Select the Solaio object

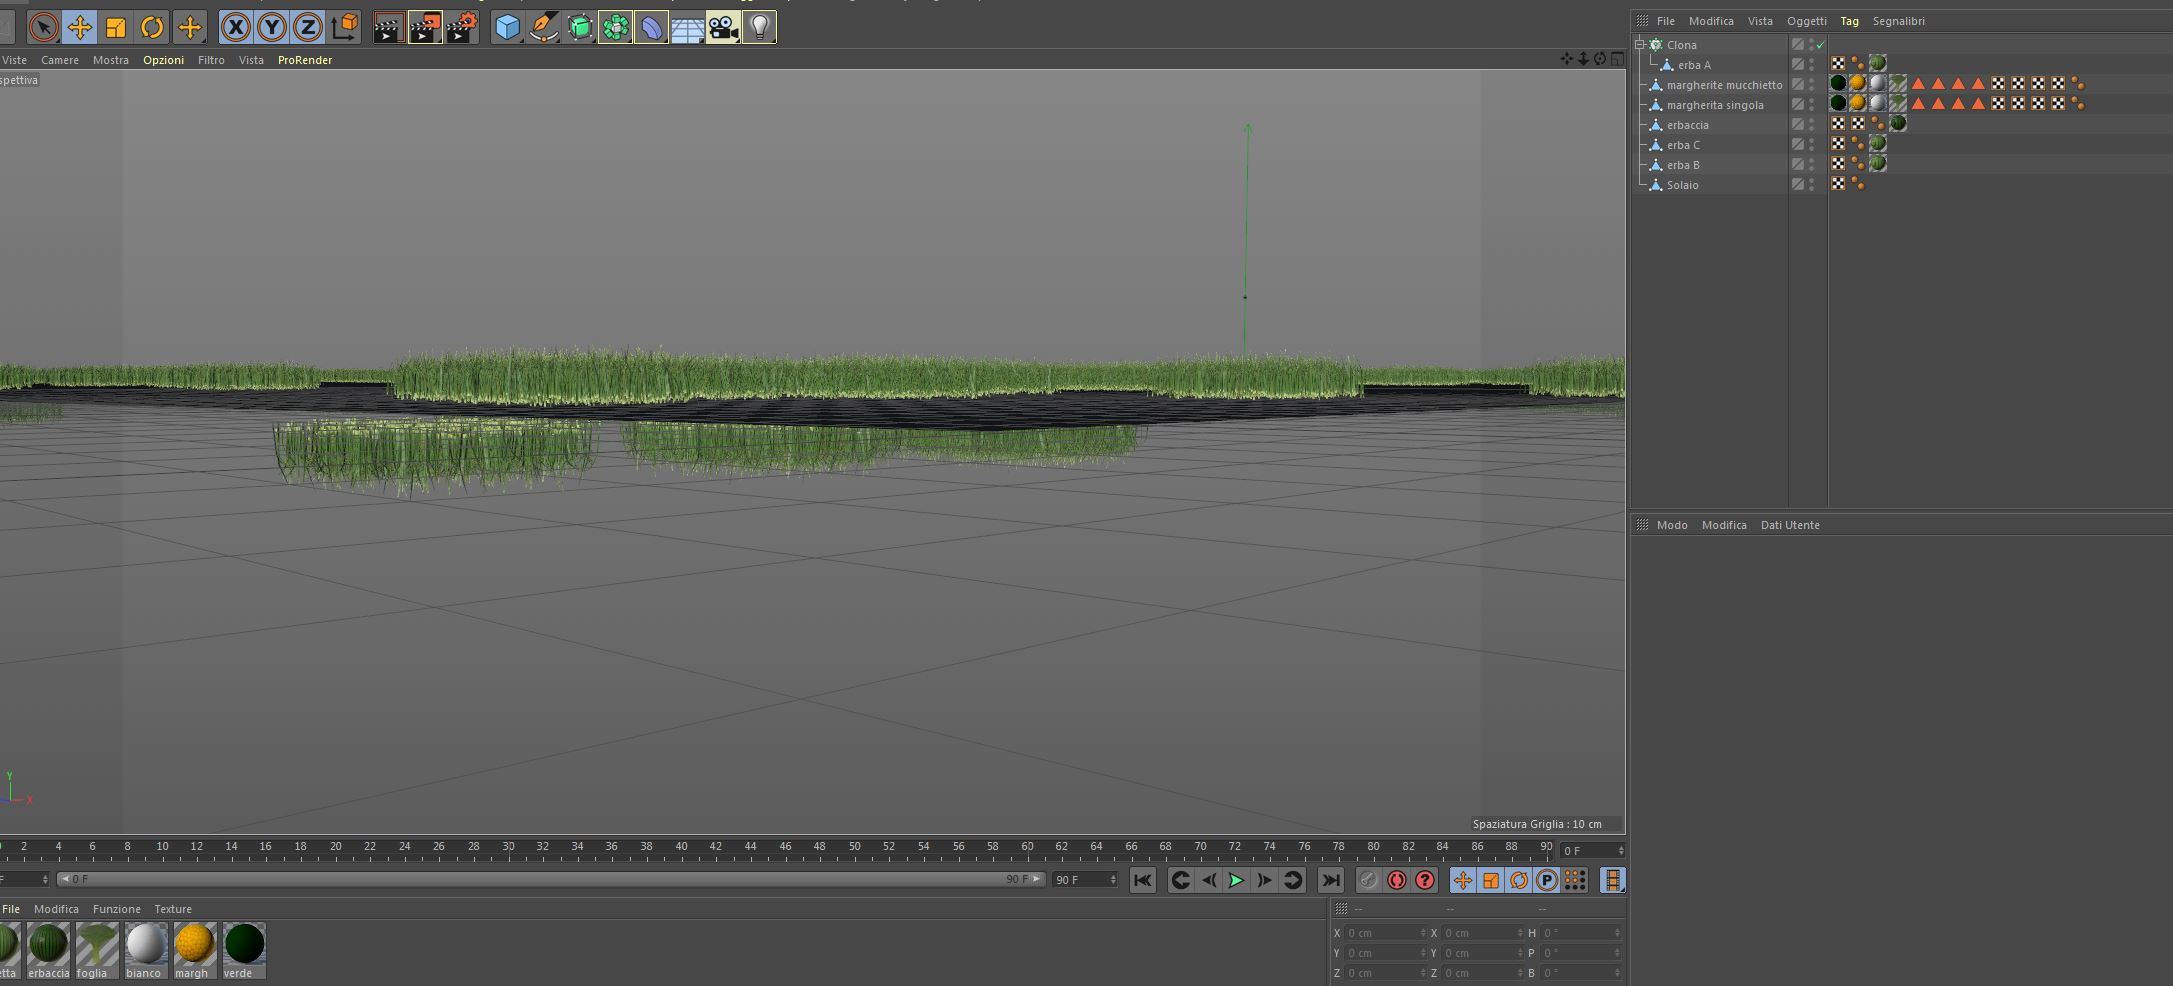tap(1682, 185)
